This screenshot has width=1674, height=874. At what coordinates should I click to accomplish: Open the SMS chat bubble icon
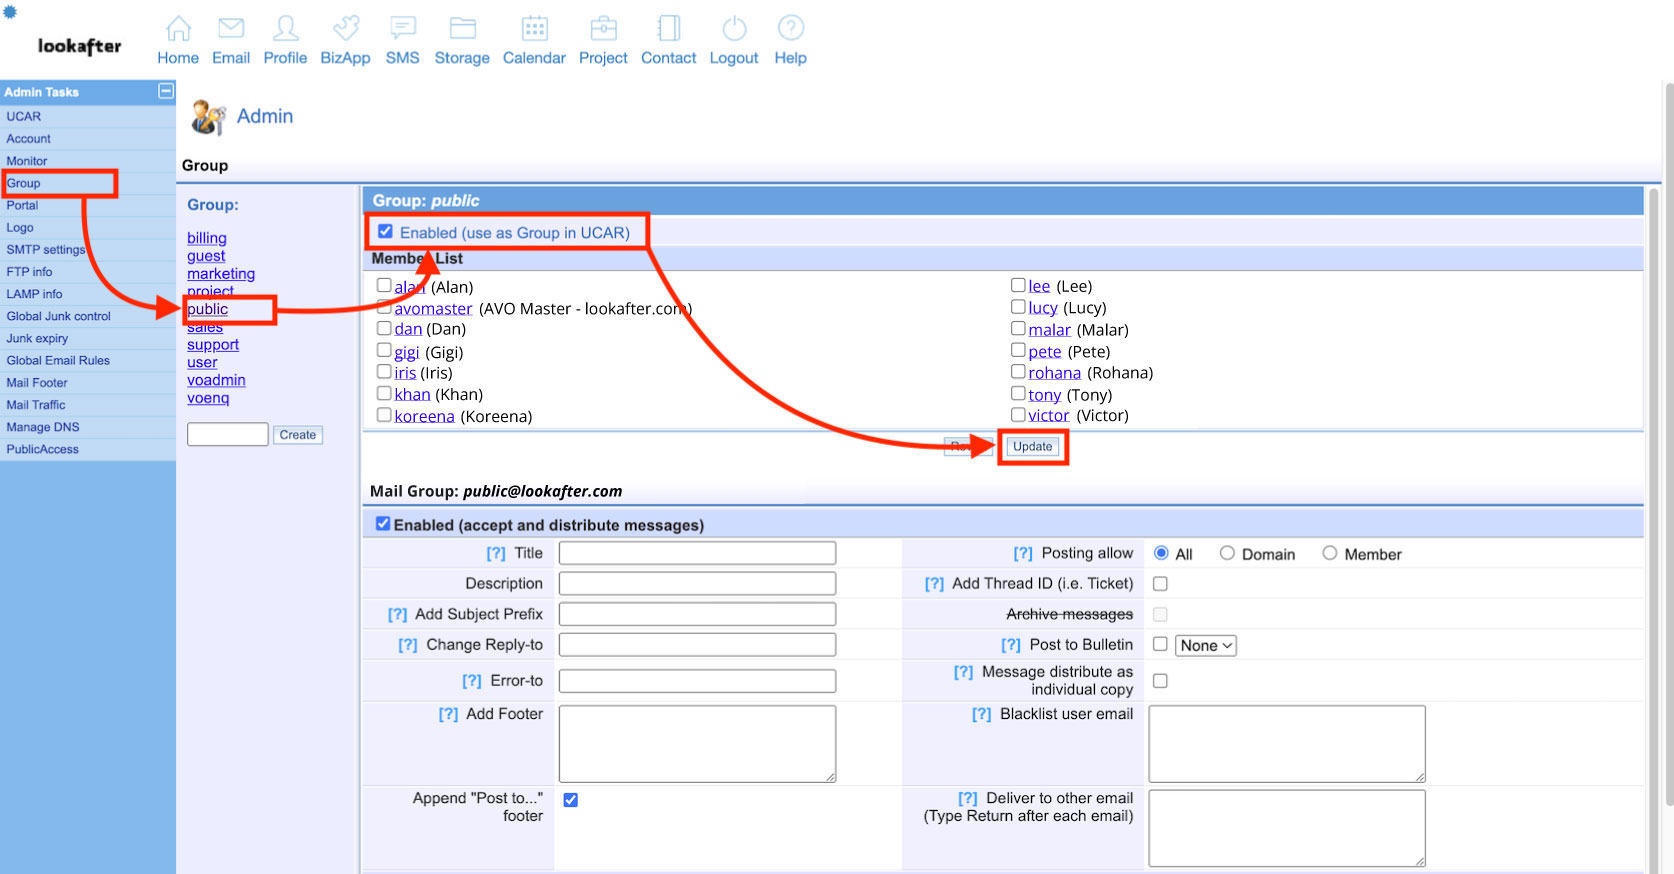click(x=402, y=29)
